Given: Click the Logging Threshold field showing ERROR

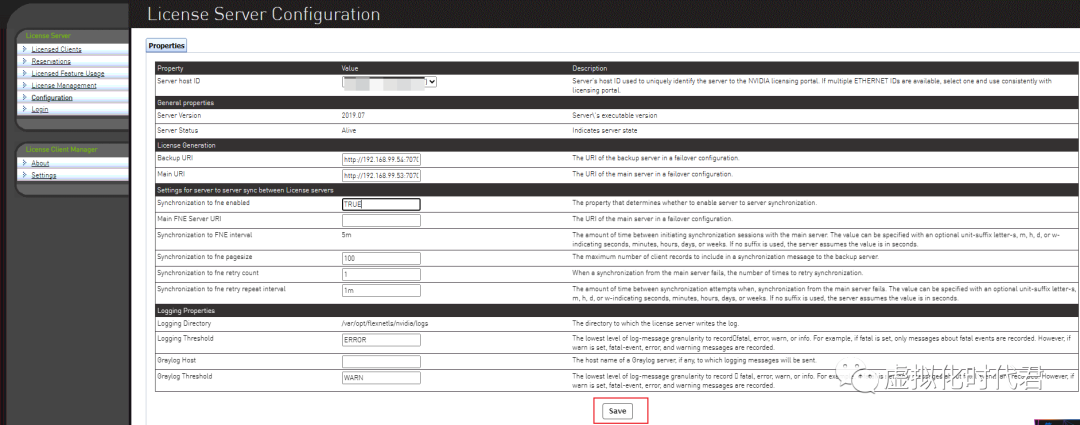Looking at the screenshot, I should coord(381,342).
